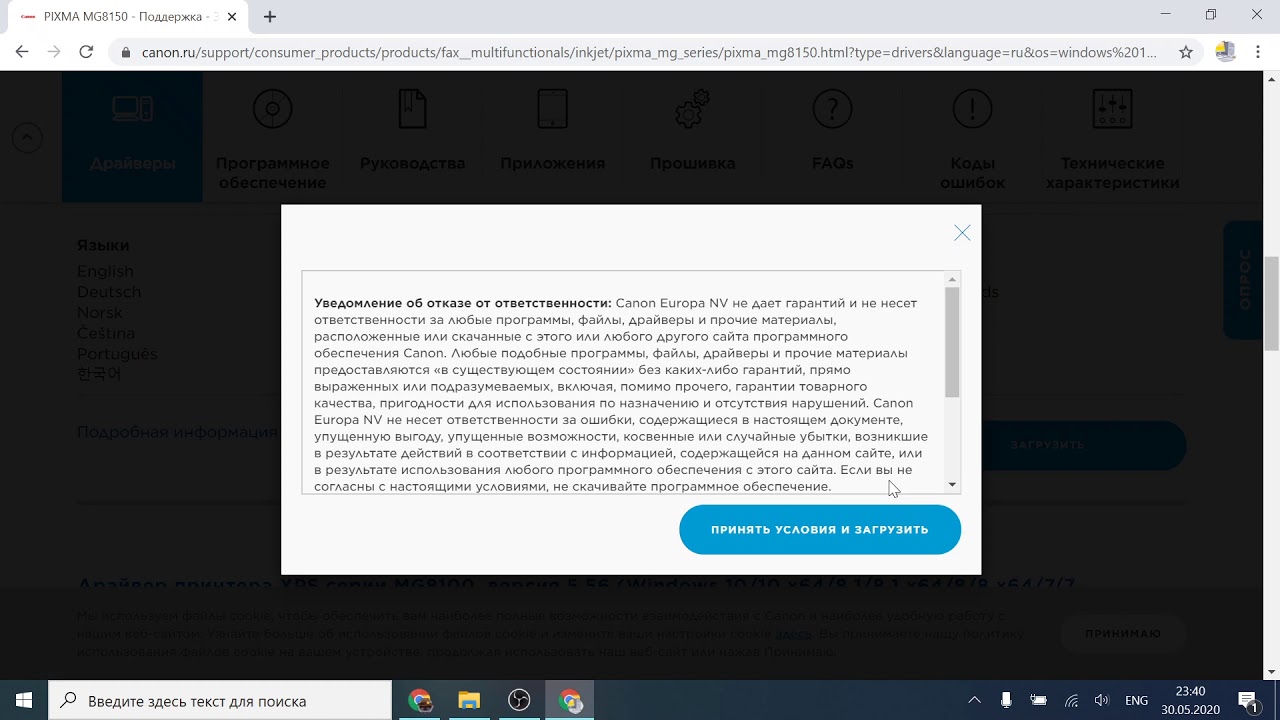Open FAQs question mark icon
1280x720 pixels.
832,109
